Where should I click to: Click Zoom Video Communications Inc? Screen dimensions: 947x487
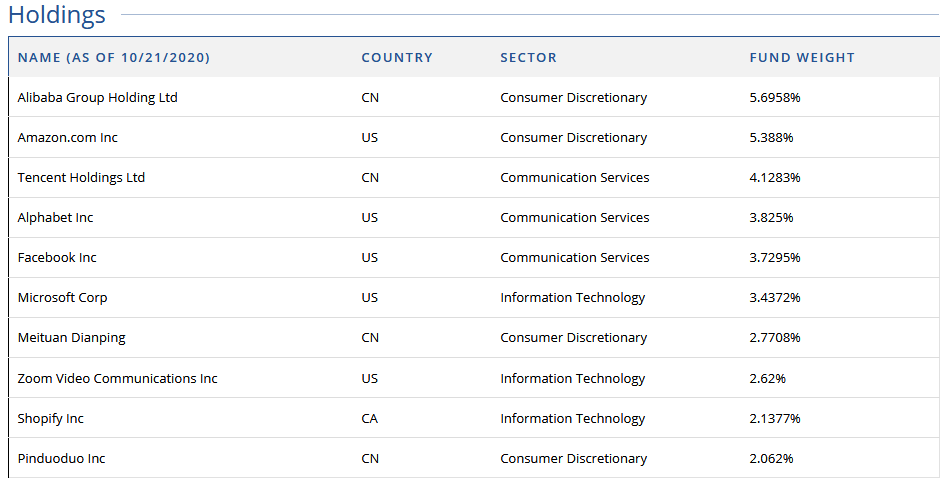click(x=117, y=378)
